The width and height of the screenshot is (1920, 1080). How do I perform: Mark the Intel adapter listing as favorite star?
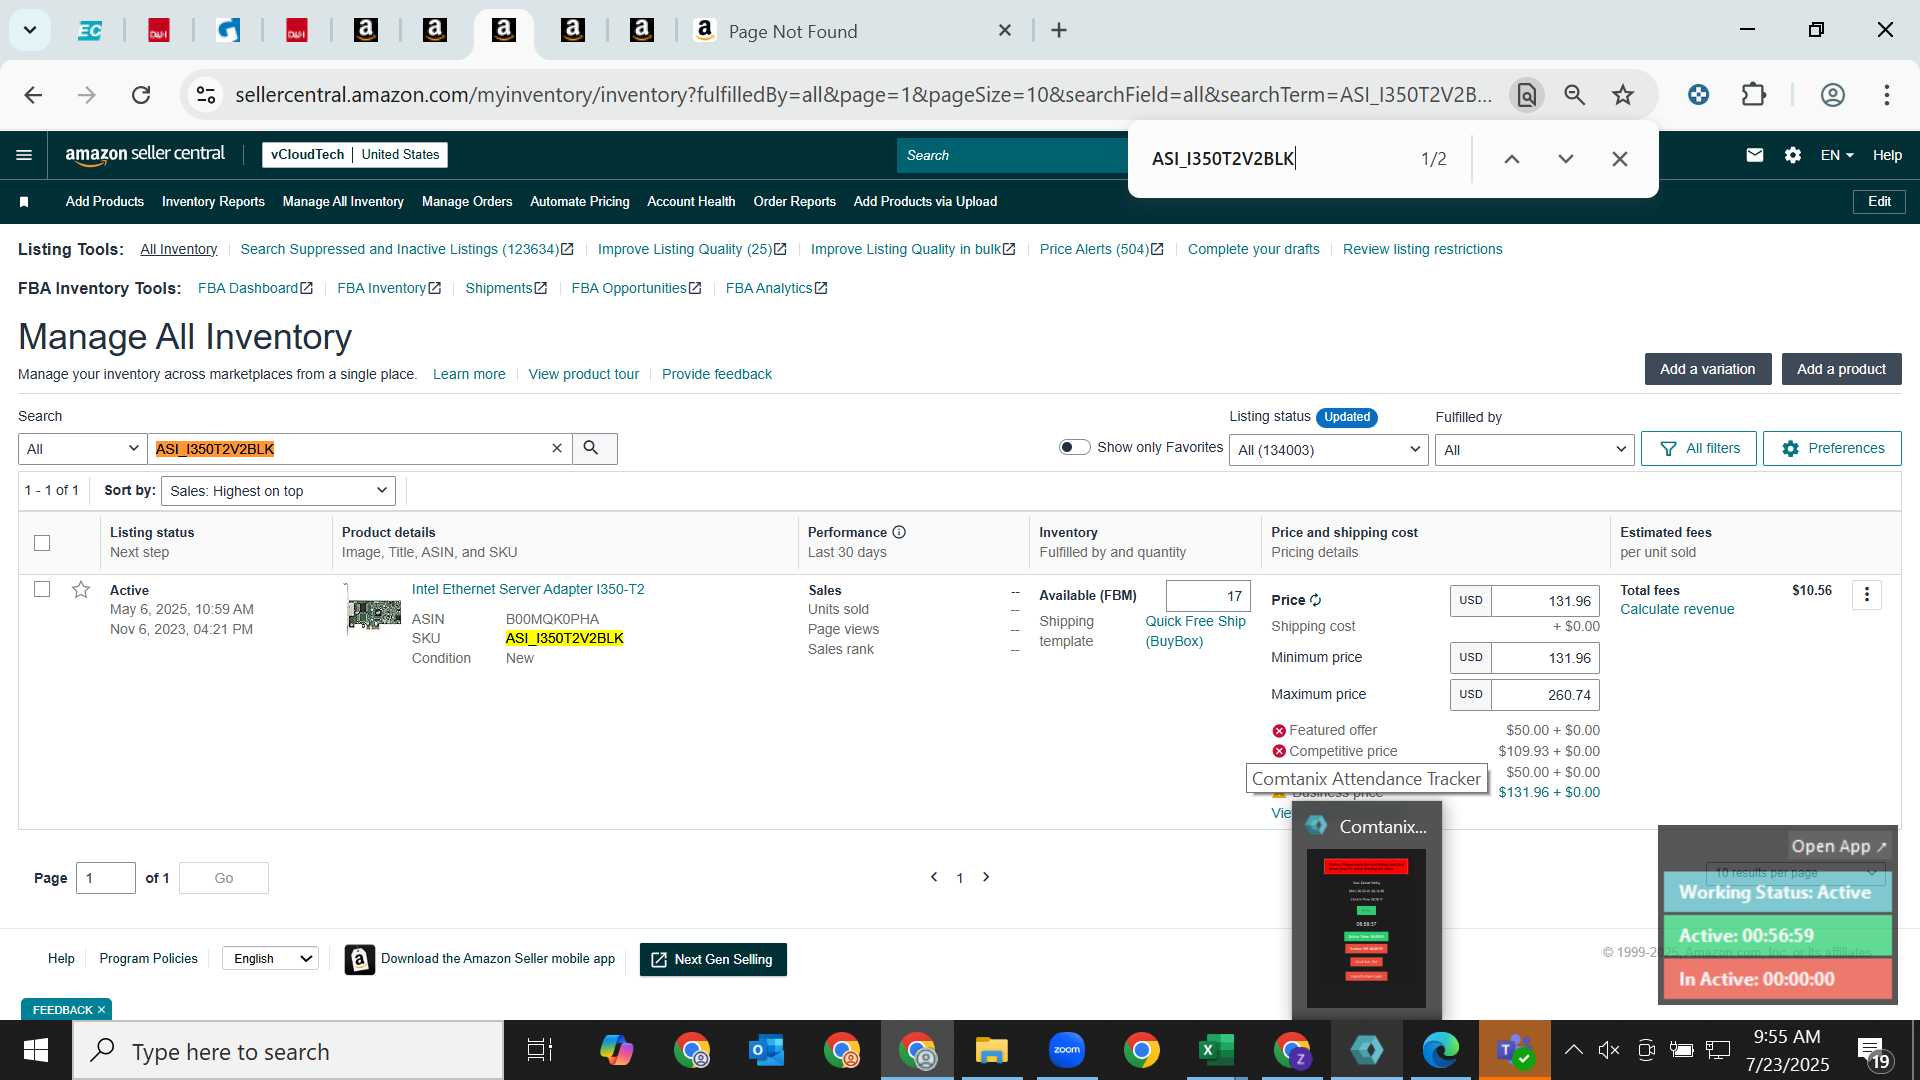click(x=81, y=589)
